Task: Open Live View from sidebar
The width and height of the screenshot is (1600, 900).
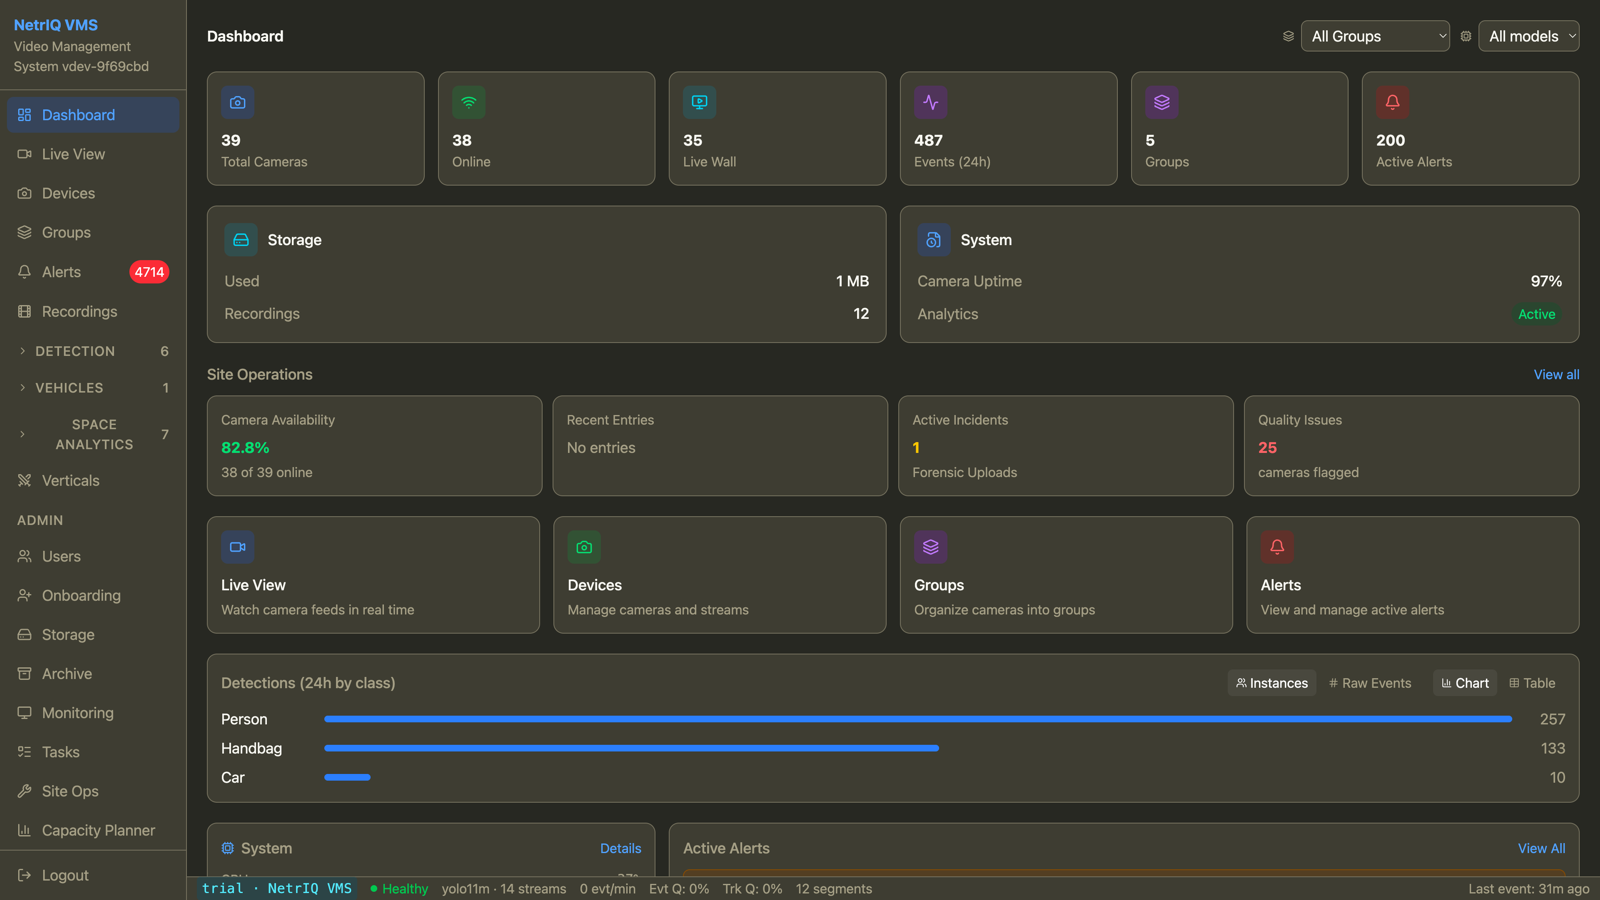Action: click(x=93, y=154)
